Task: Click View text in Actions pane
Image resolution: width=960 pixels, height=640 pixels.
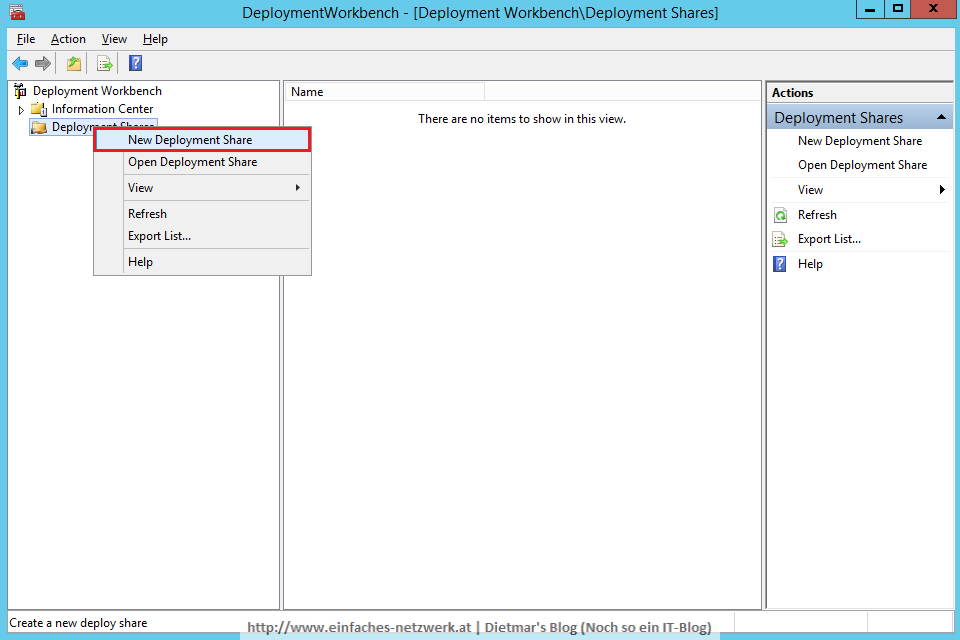Action: tap(810, 190)
